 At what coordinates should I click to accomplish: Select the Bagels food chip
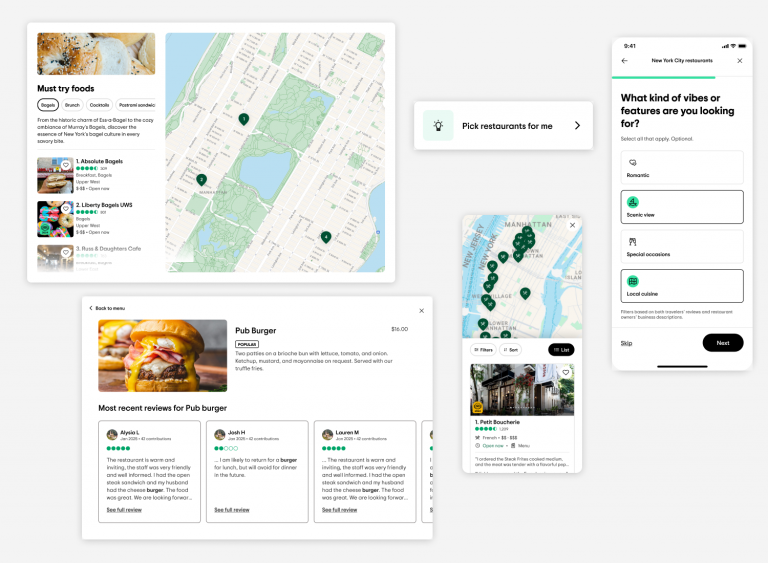point(48,105)
